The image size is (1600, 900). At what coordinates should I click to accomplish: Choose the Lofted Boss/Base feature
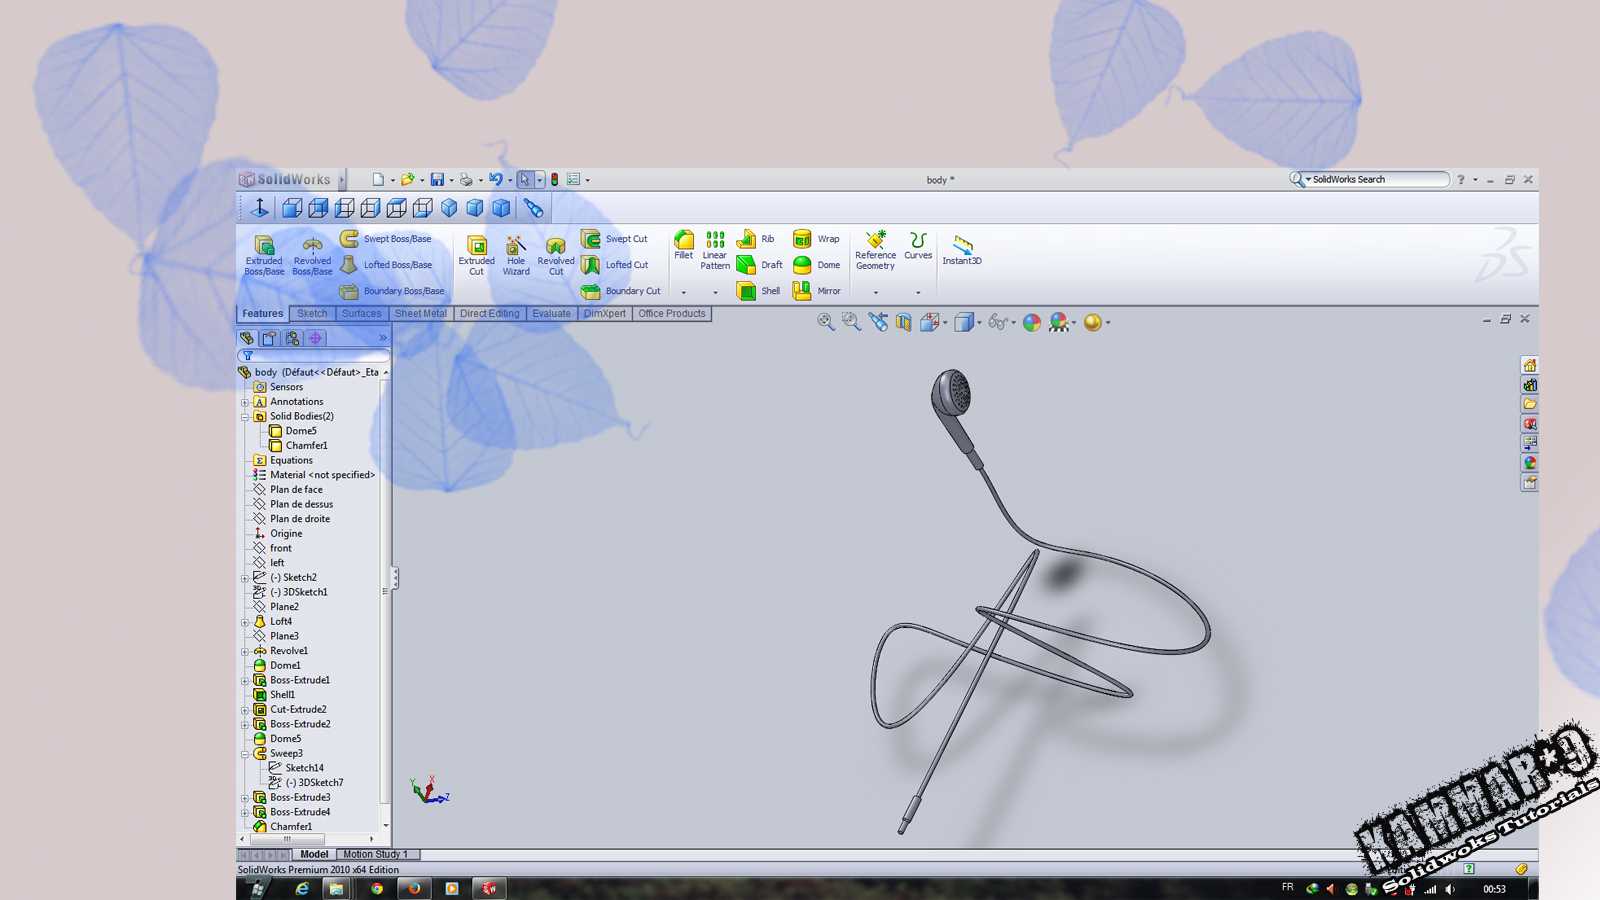386,265
